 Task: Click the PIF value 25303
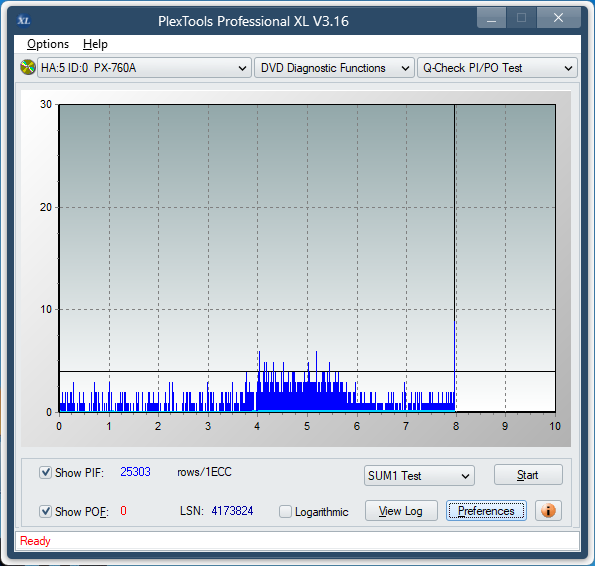135,472
